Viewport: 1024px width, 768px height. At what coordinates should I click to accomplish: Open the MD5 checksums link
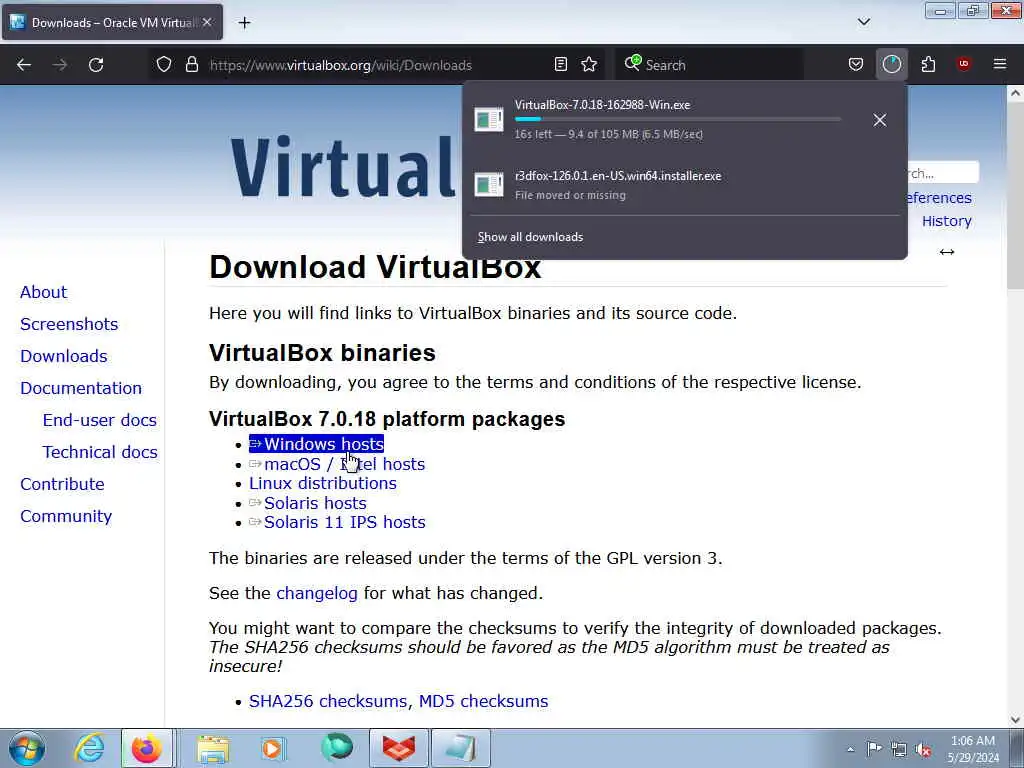point(483,701)
